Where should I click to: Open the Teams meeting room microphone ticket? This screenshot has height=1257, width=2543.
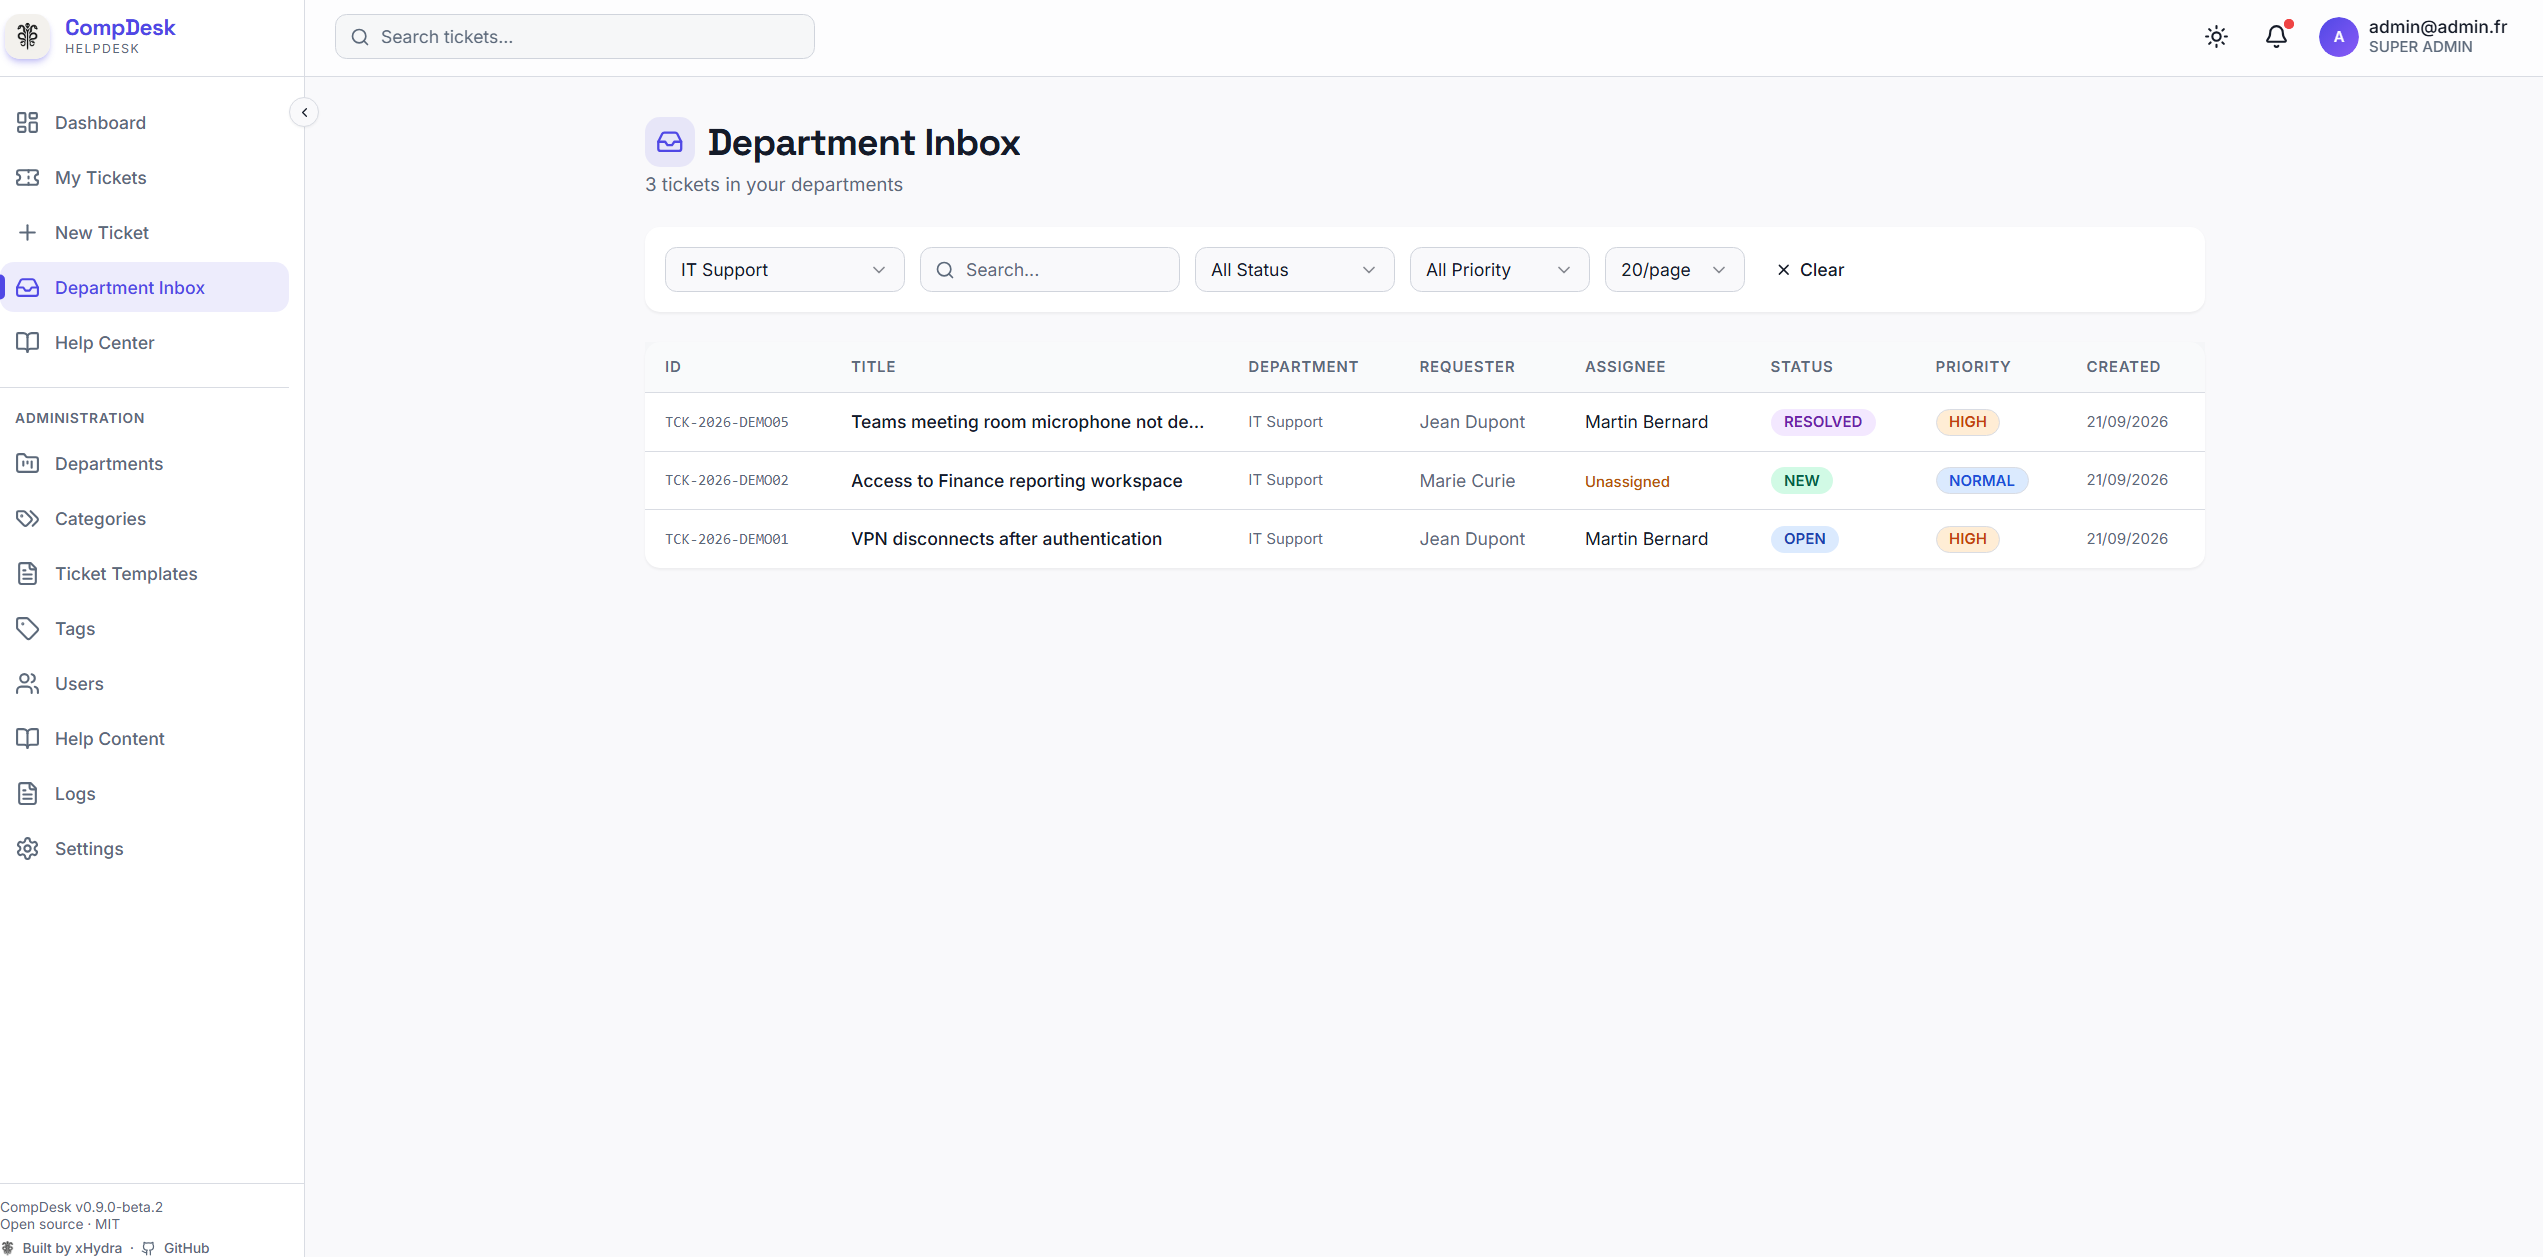pyautogui.click(x=1027, y=422)
